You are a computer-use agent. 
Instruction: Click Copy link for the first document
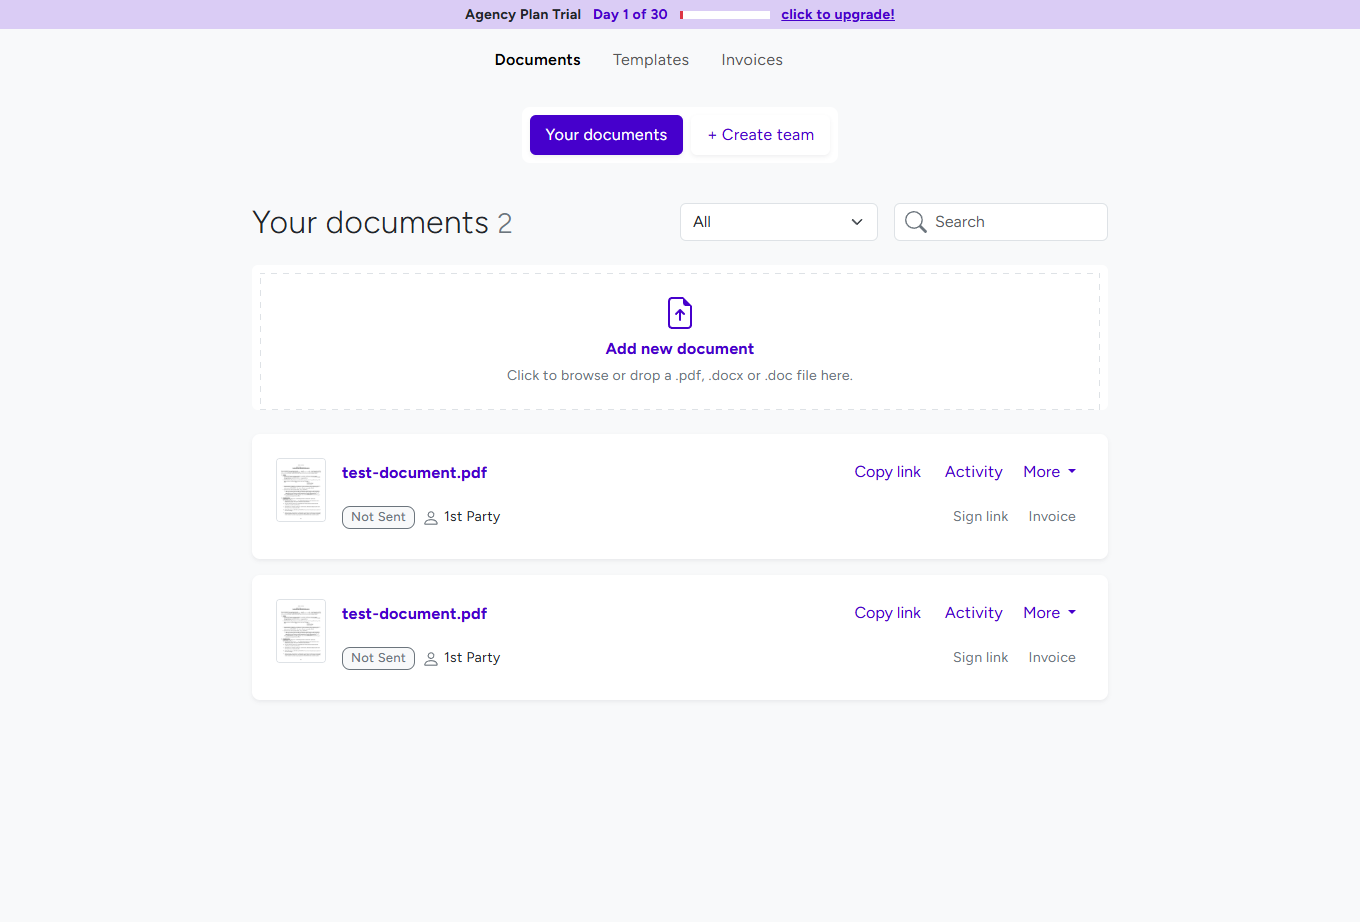[x=887, y=471]
